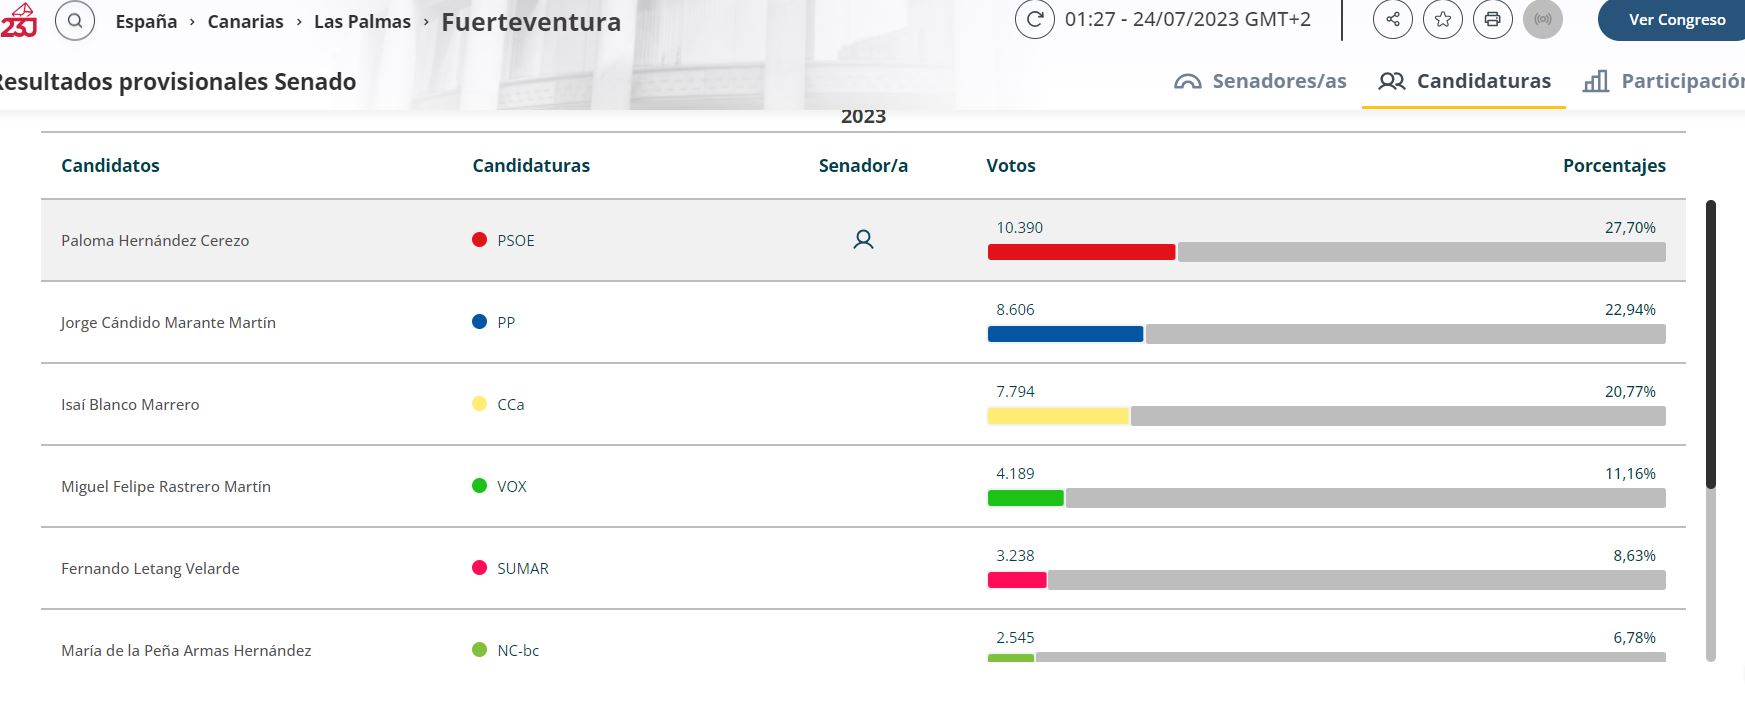Click the 7.794 votes value
1745x709 pixels.
tap(1015, 392)
